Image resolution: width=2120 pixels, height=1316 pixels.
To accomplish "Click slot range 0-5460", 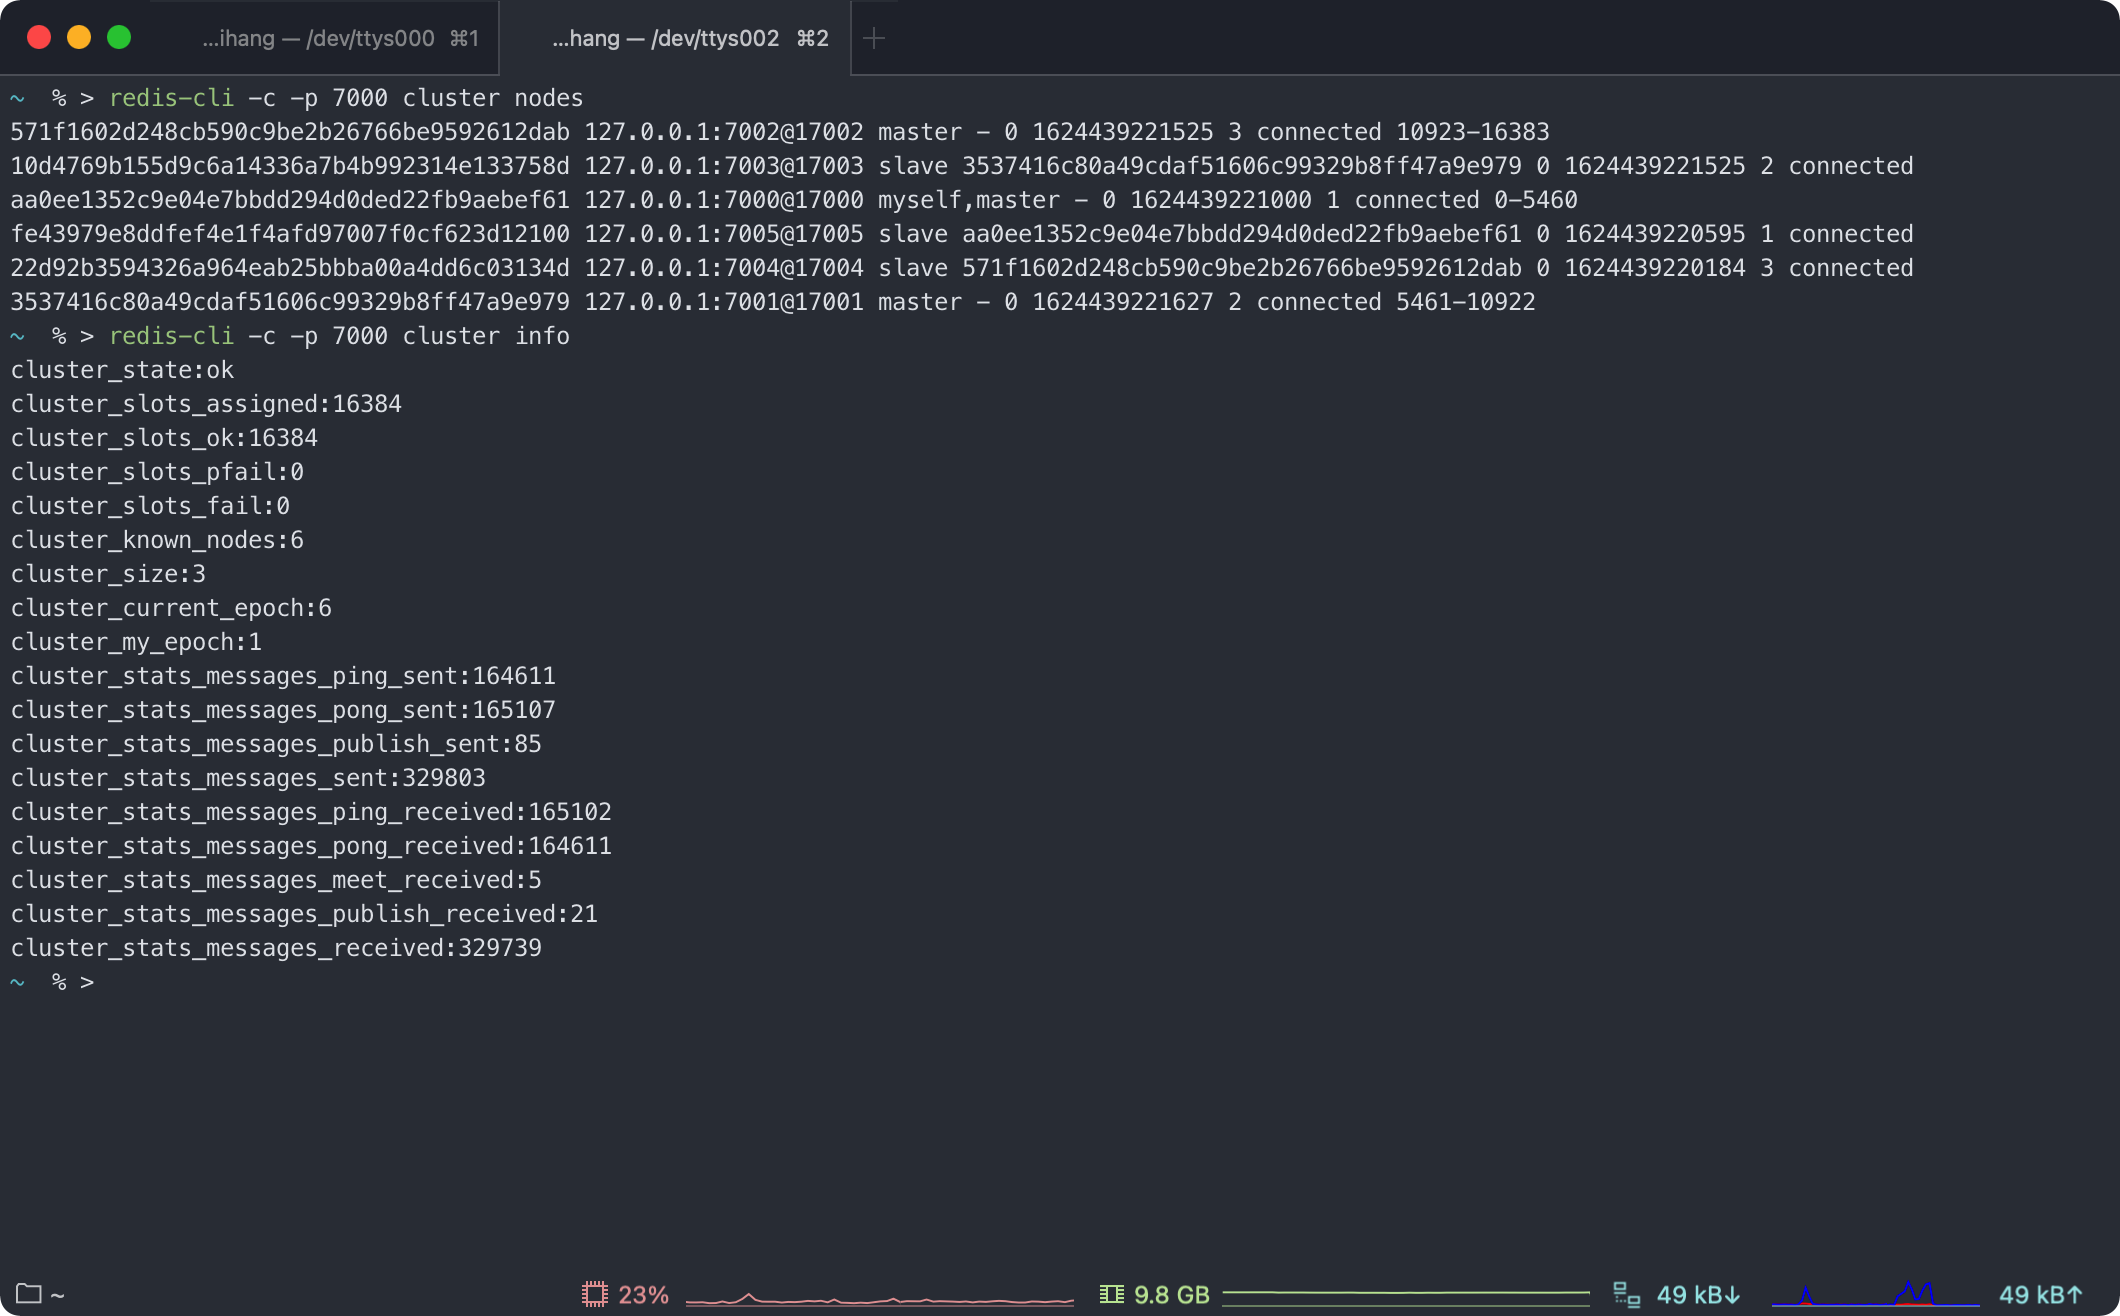I will (1536, 200).
